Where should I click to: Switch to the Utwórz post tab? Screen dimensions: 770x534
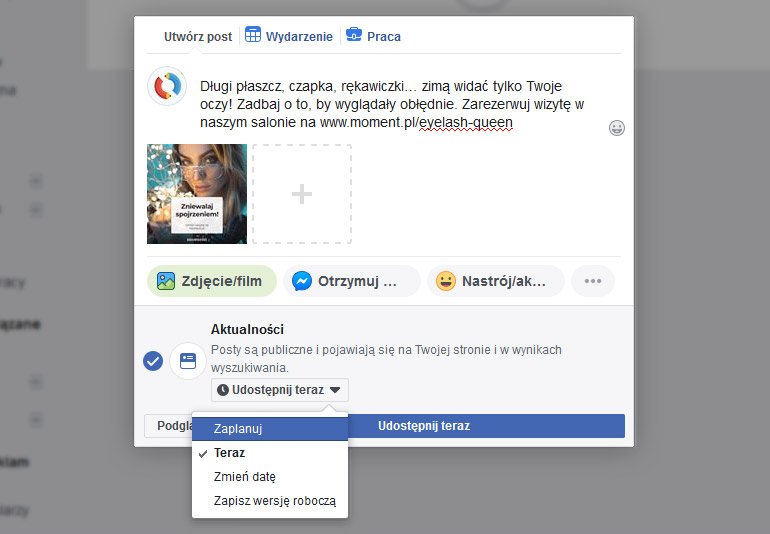(198, 36)
